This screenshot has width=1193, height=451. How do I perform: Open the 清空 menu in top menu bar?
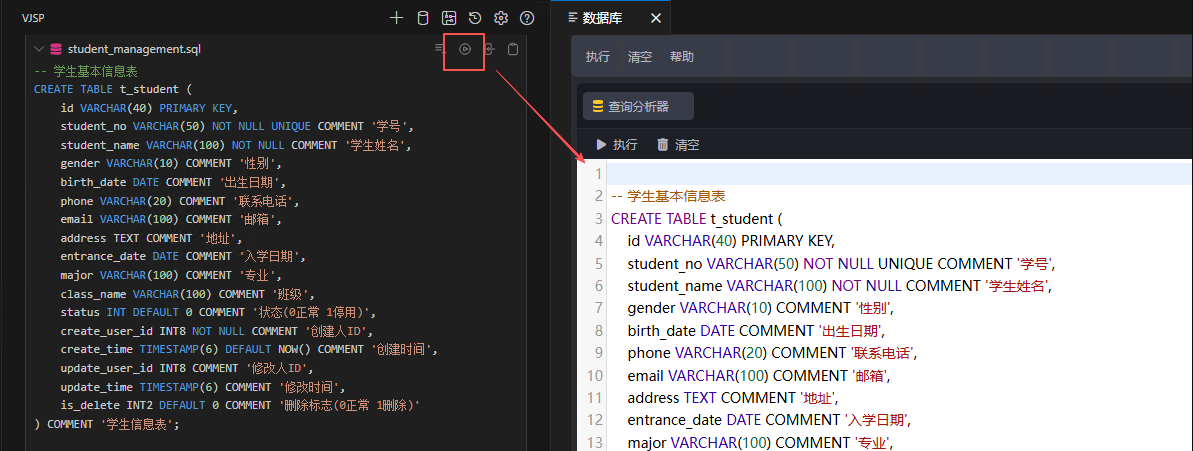click(640, 57)
